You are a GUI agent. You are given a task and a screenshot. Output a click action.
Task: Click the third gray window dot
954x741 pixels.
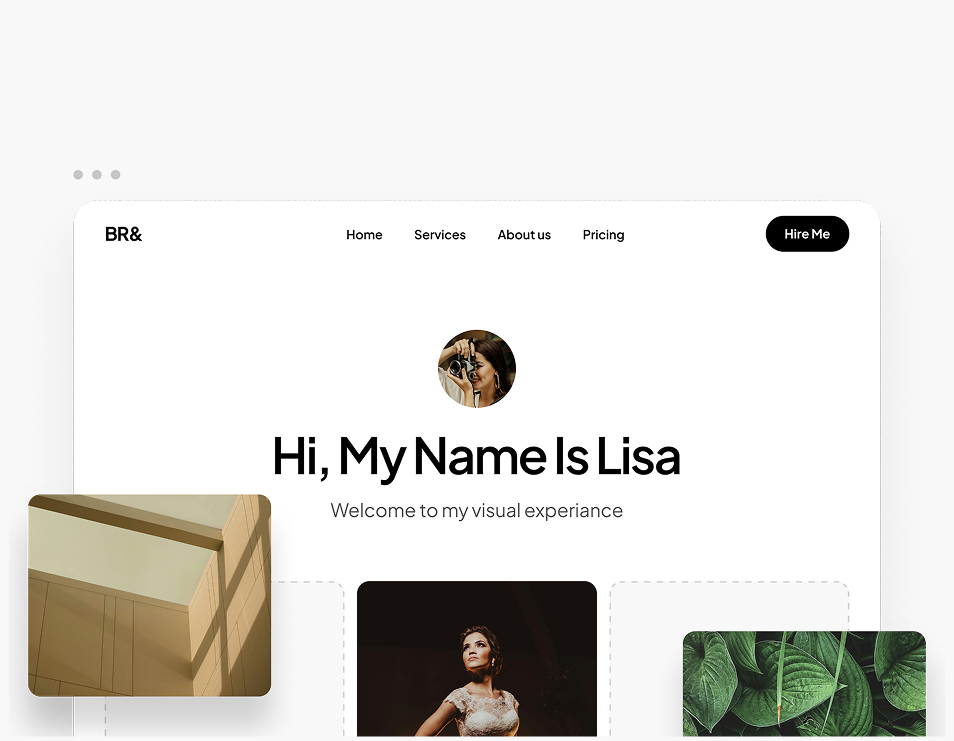tap(116, 175)
